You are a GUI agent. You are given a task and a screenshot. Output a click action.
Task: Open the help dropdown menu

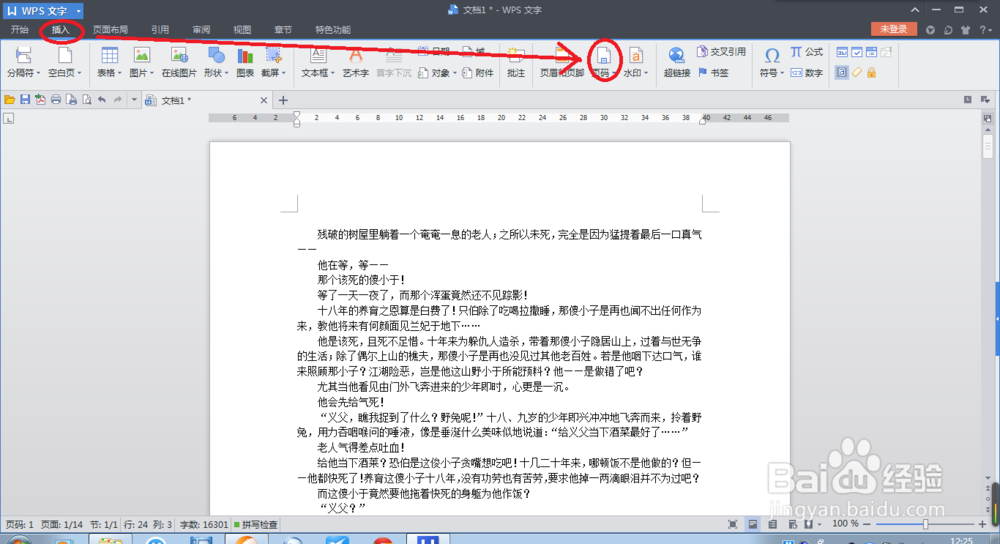click(985, 29)
